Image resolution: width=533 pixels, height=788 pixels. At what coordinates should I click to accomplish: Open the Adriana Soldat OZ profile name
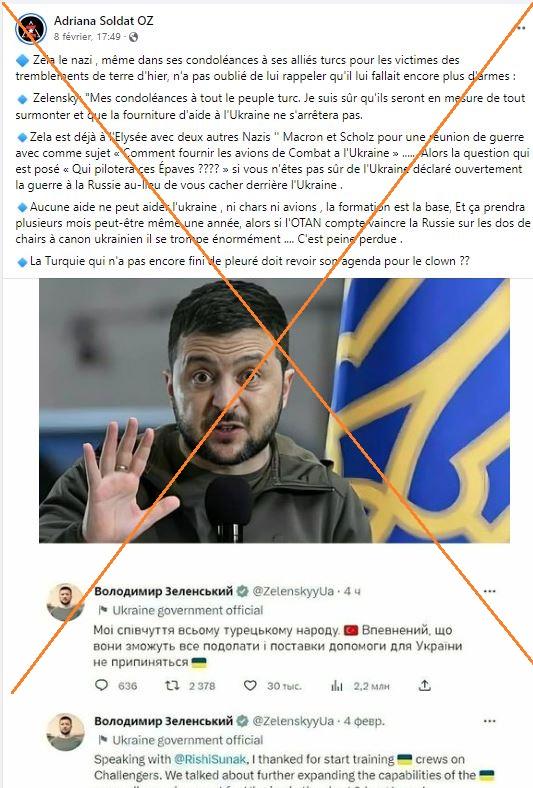coord(103,21)
